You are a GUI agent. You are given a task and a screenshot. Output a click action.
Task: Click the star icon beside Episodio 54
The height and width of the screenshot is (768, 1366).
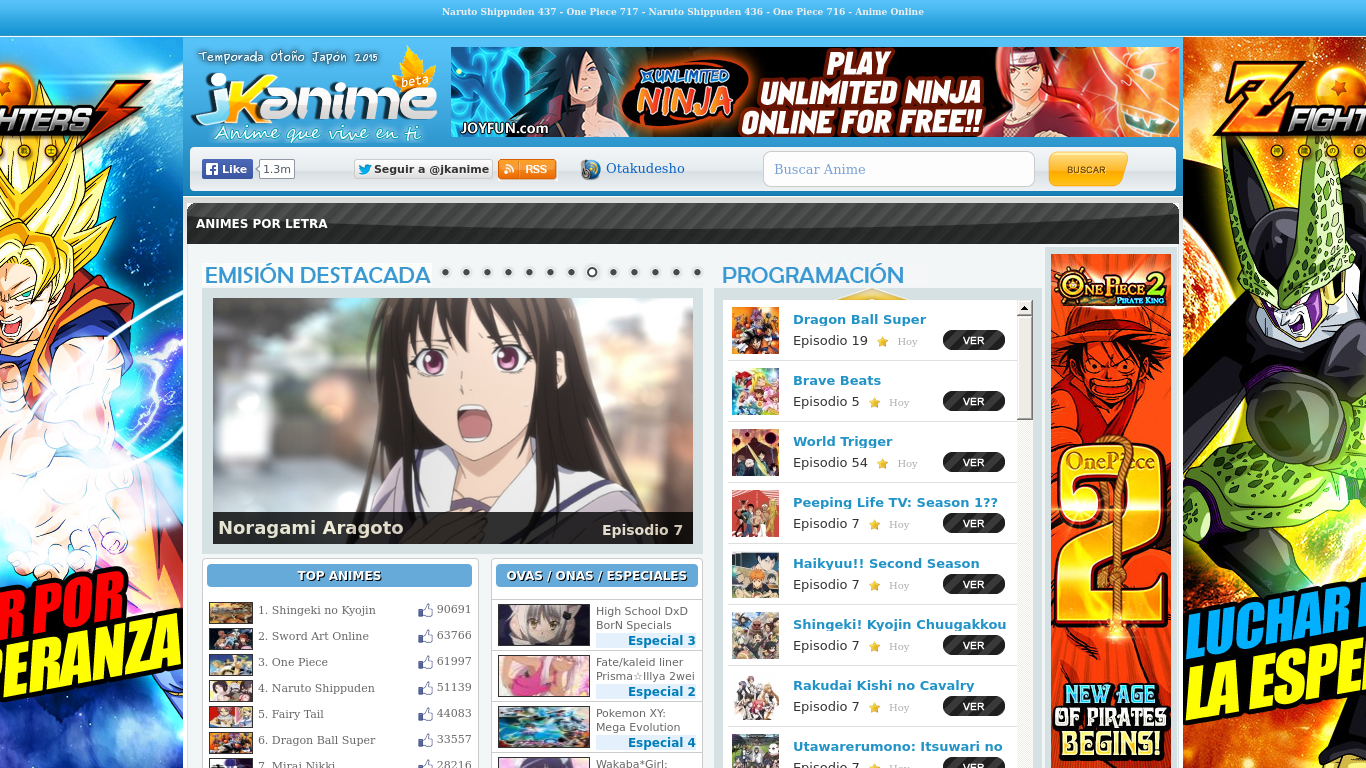coord(882,464)
